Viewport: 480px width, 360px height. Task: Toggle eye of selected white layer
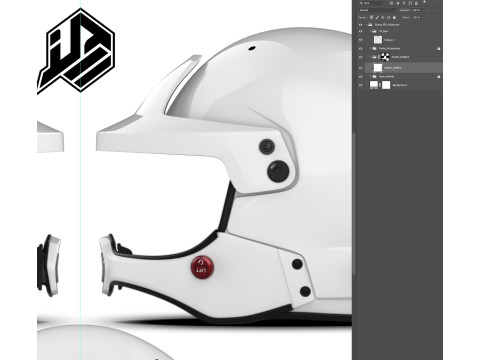point(360,68)
